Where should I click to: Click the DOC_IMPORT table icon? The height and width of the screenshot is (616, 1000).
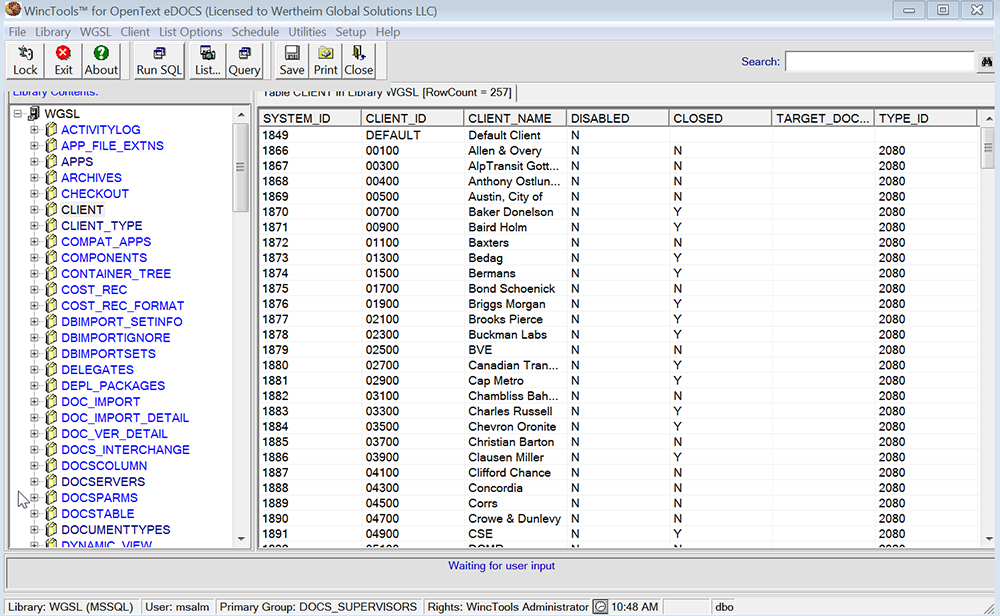click(x=51, y=401)
